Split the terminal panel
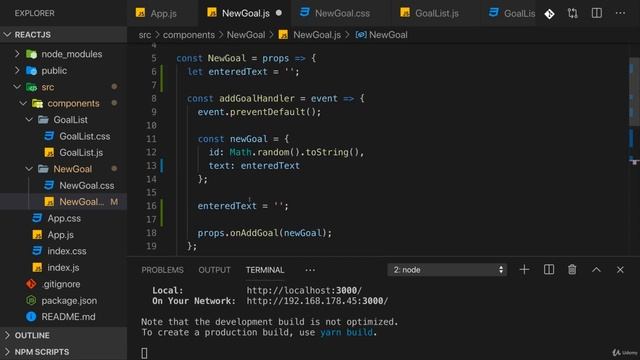The height and width of the screenshot is (360, 640). tap(549, 269)
